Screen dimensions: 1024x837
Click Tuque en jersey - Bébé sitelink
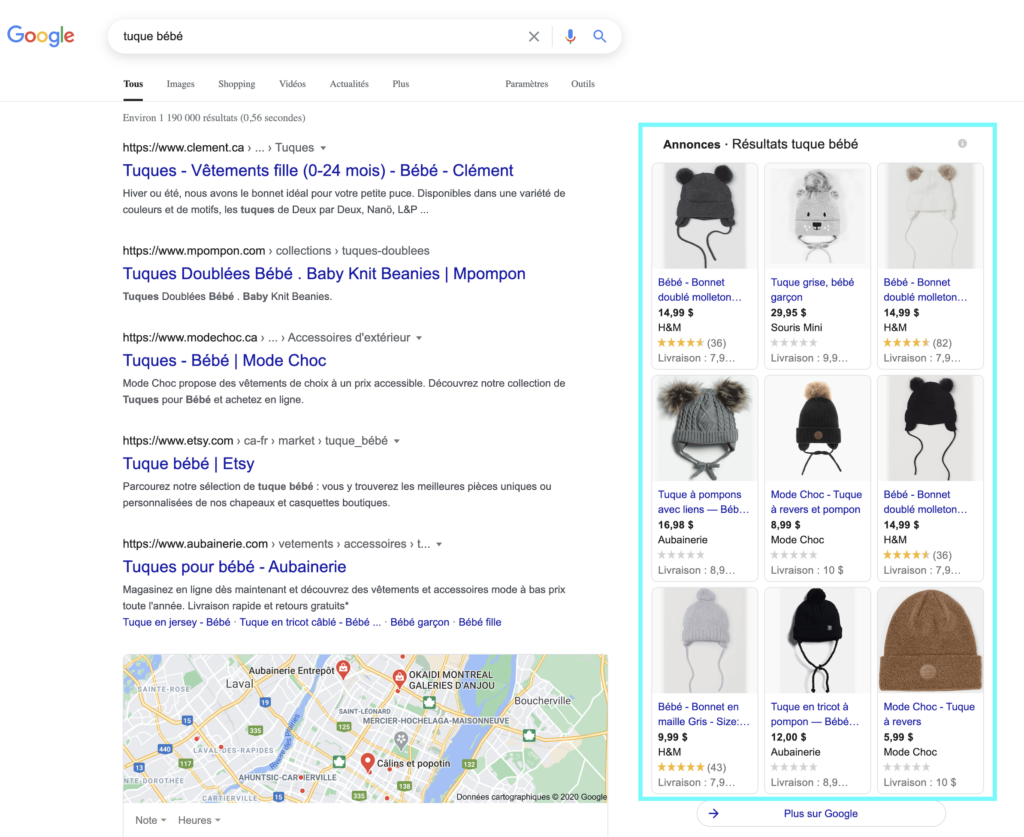pyautogui.click(x=176, y=622)
